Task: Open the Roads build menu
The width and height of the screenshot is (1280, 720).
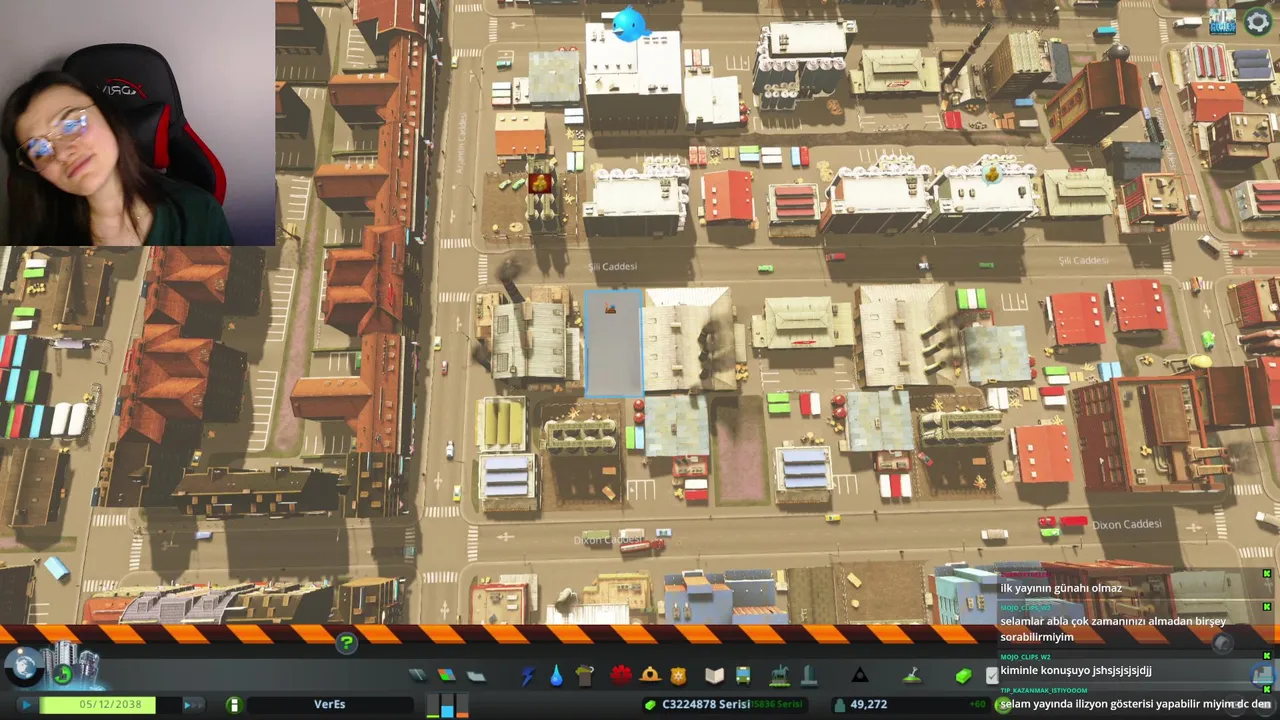Action: (x=417, y=676)
